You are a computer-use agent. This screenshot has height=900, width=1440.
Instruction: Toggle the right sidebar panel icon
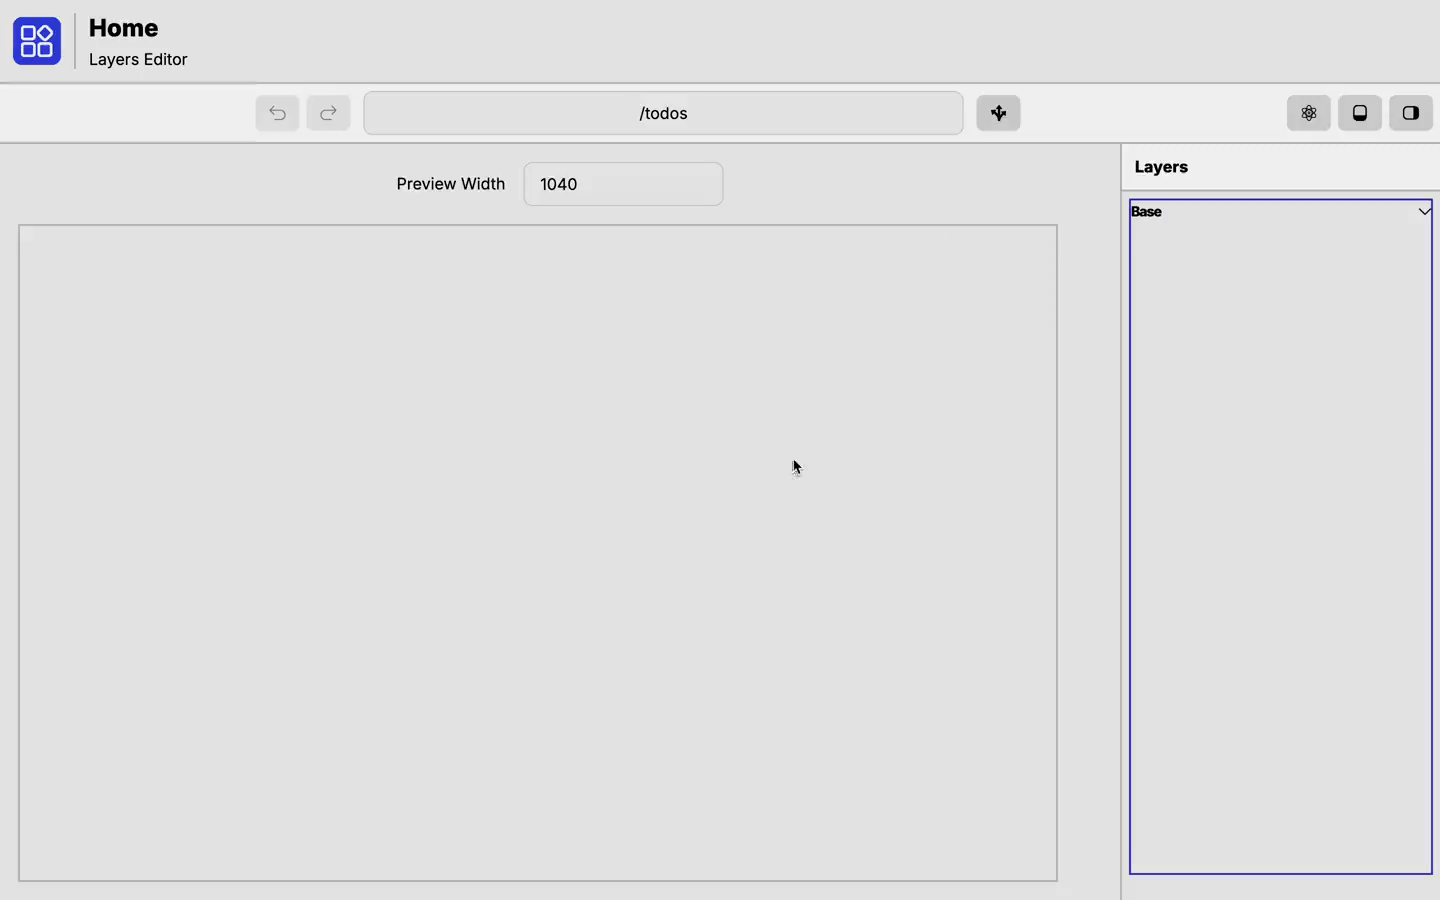1410,113
